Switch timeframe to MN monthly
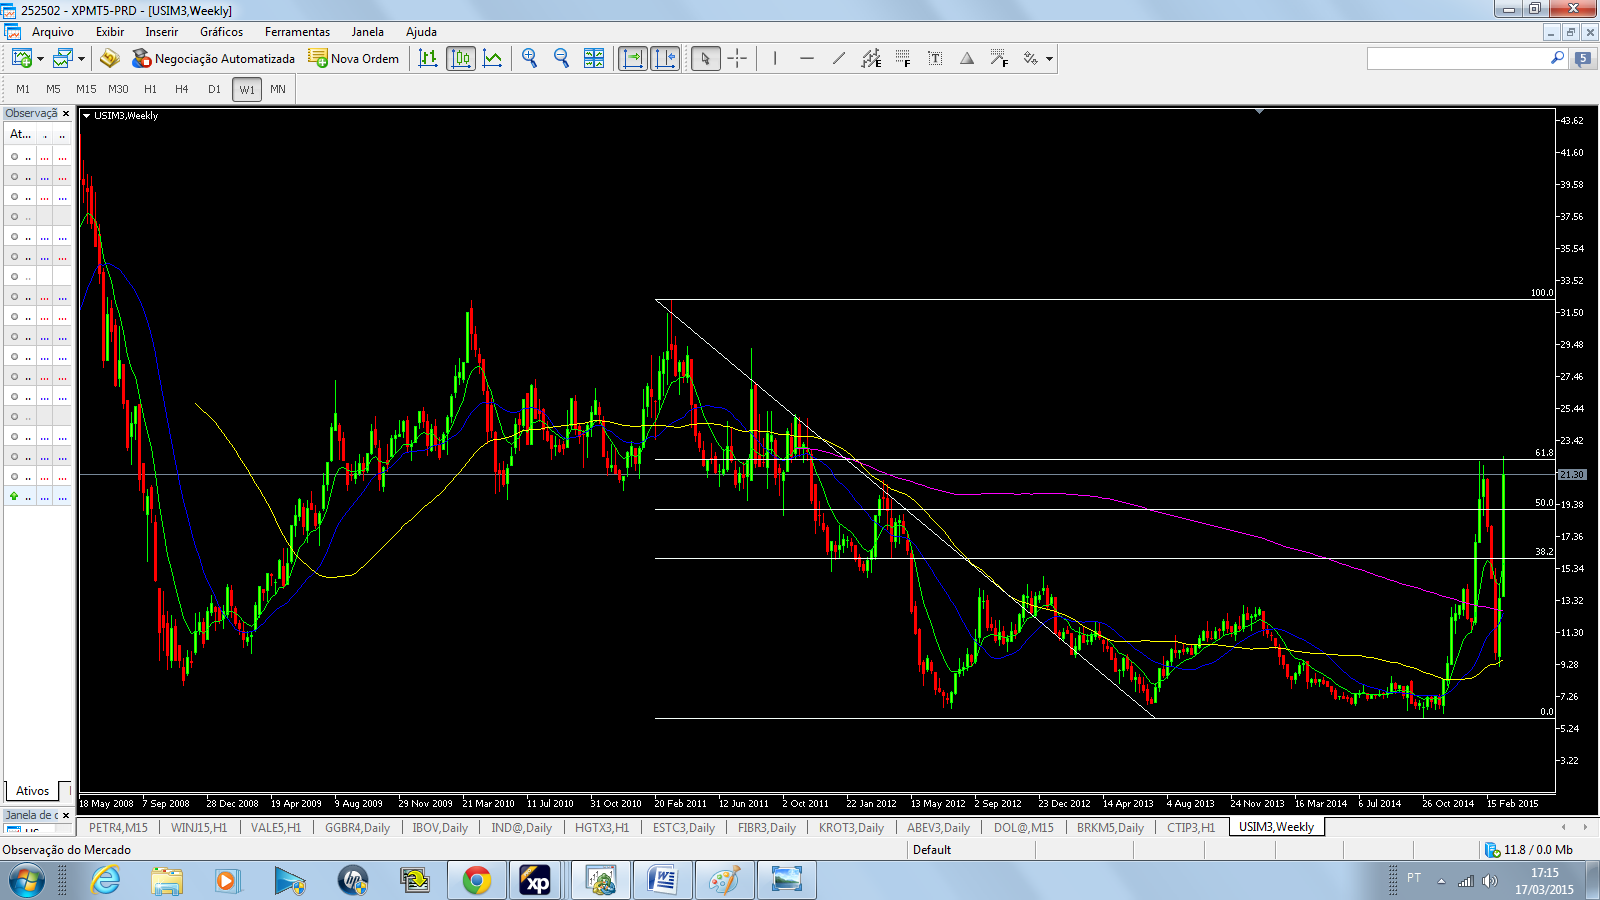Viewport: 1600px width, 900px height. [x=278, y=89]
